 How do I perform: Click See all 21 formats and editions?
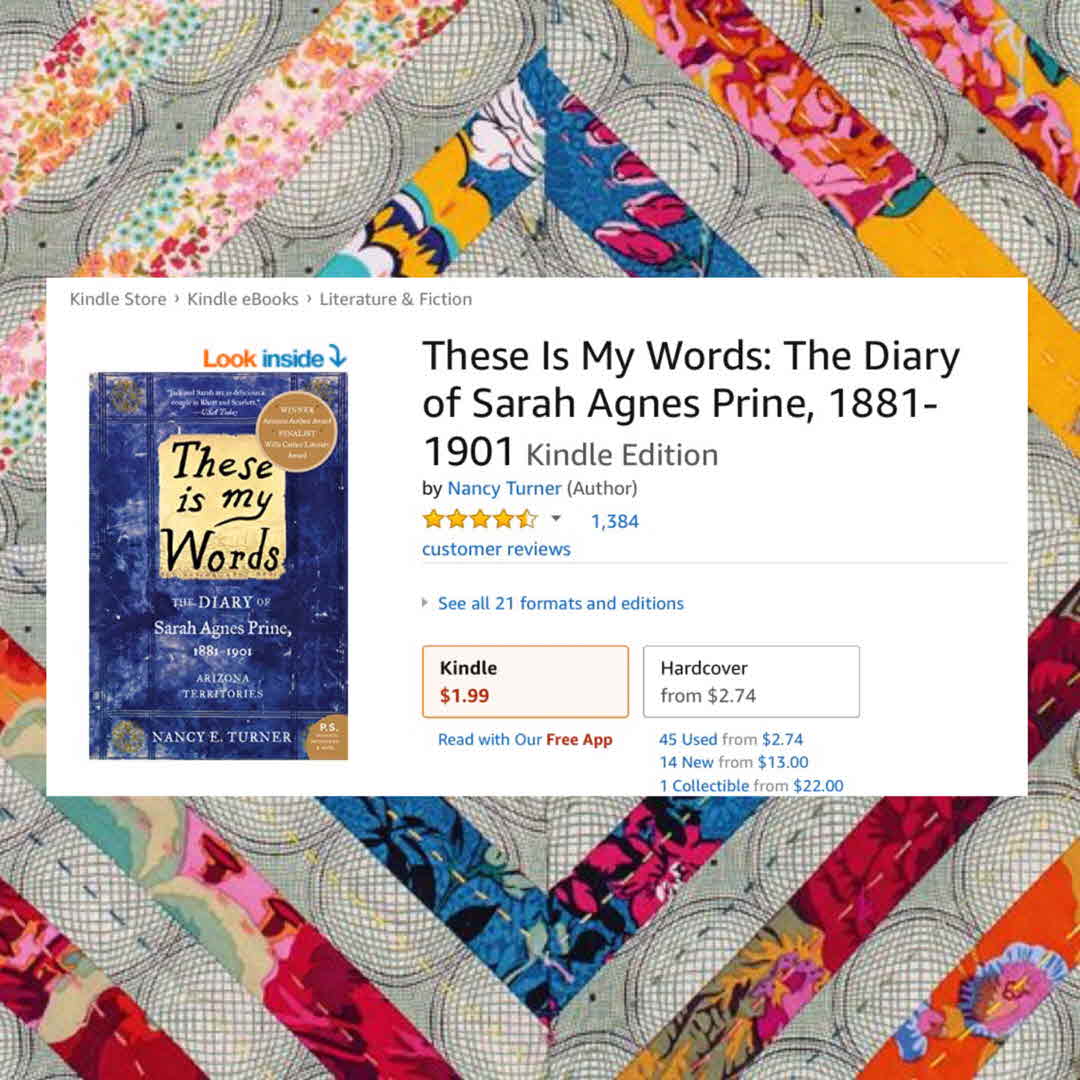point(561,603)
